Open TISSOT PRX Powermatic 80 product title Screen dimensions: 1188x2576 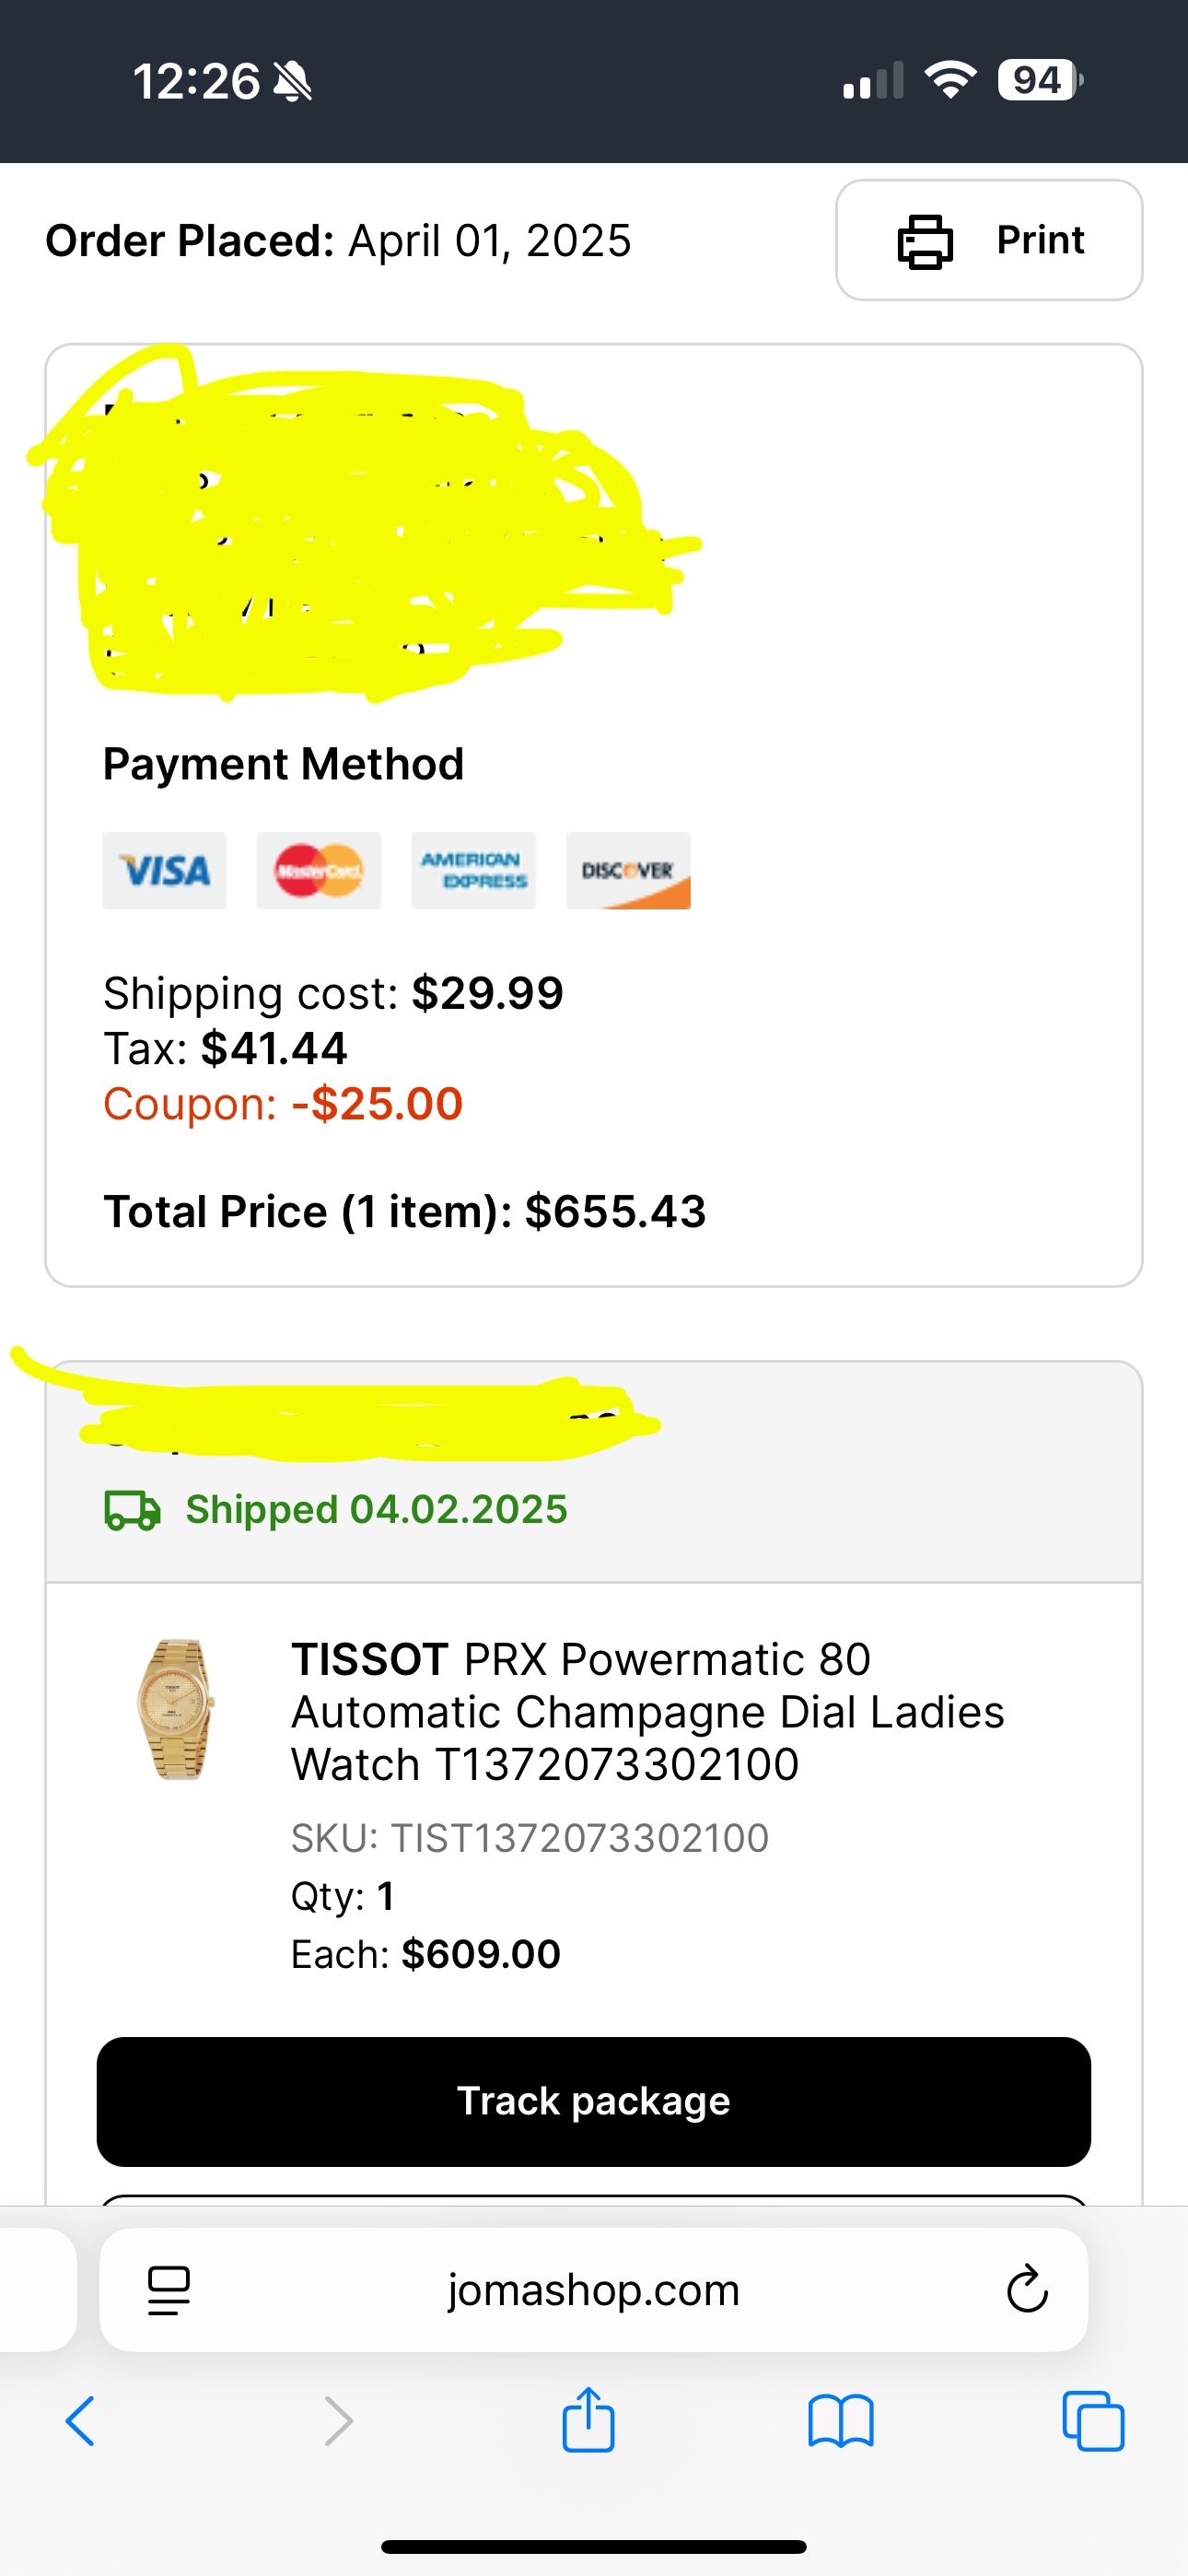click(647, 1711)
